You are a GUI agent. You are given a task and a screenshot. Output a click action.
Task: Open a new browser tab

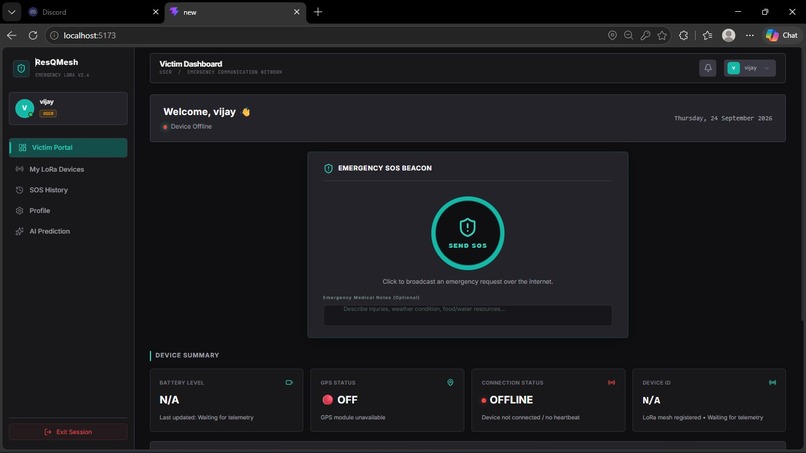pyautogui.click(x=318, y=12)
